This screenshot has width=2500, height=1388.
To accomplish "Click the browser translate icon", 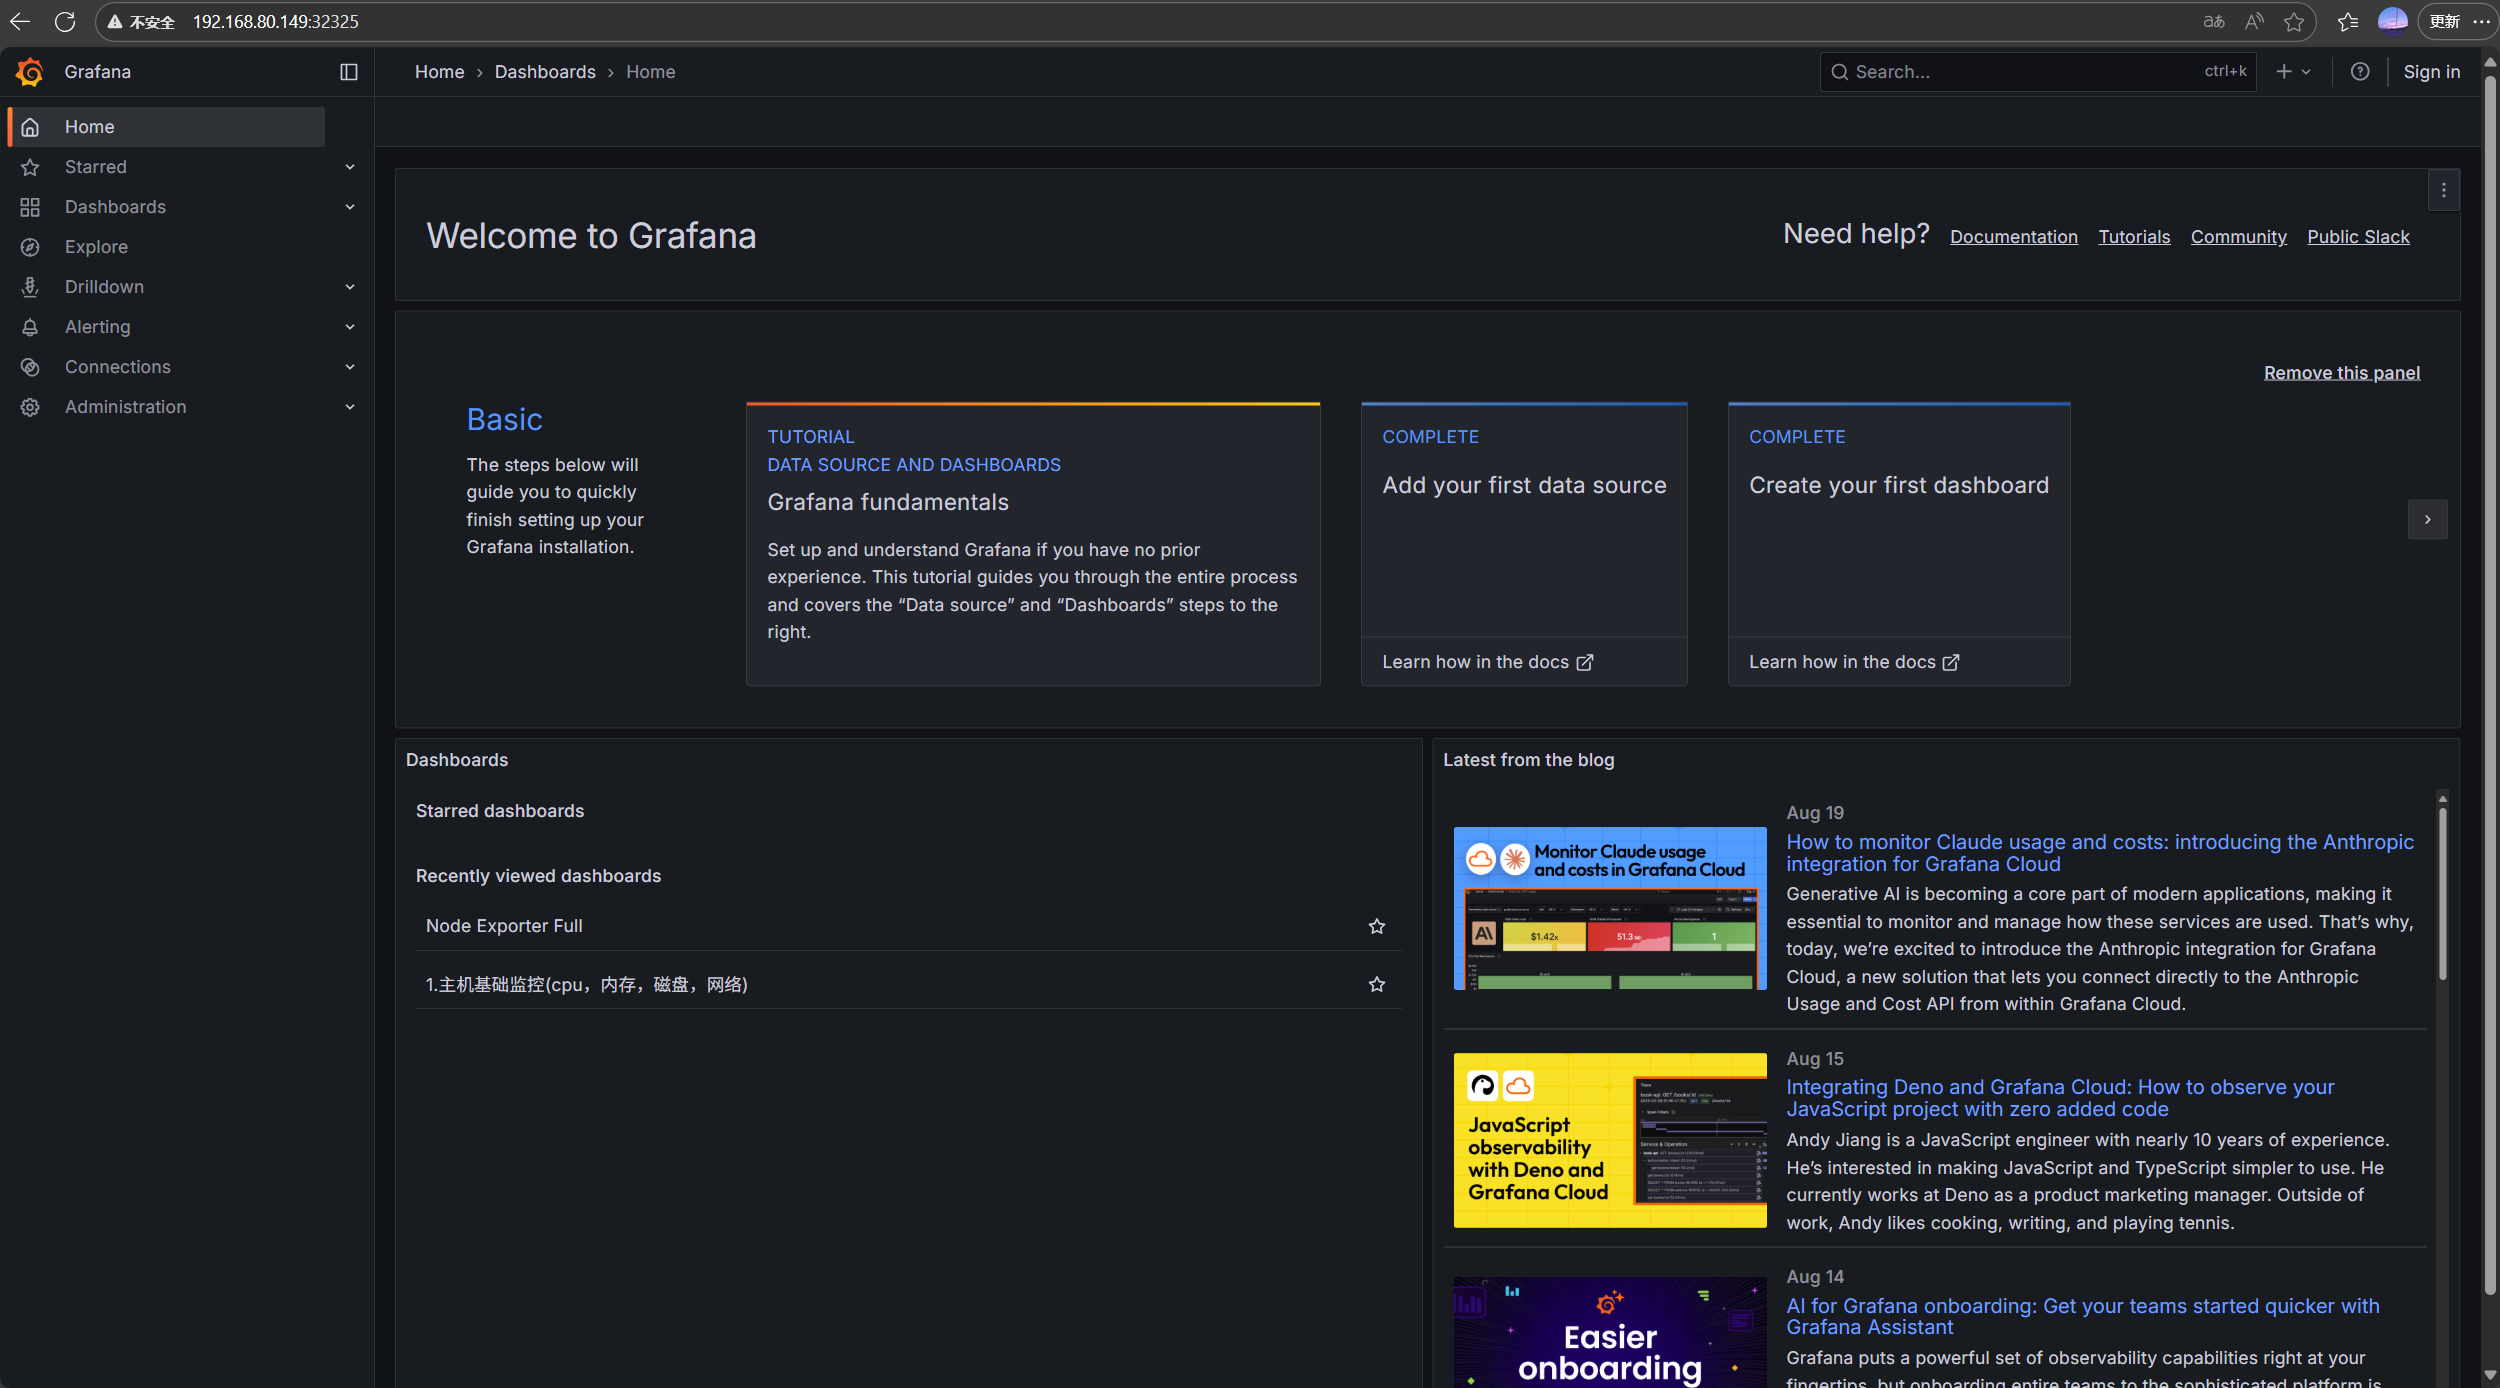I will coord(2214,21).
